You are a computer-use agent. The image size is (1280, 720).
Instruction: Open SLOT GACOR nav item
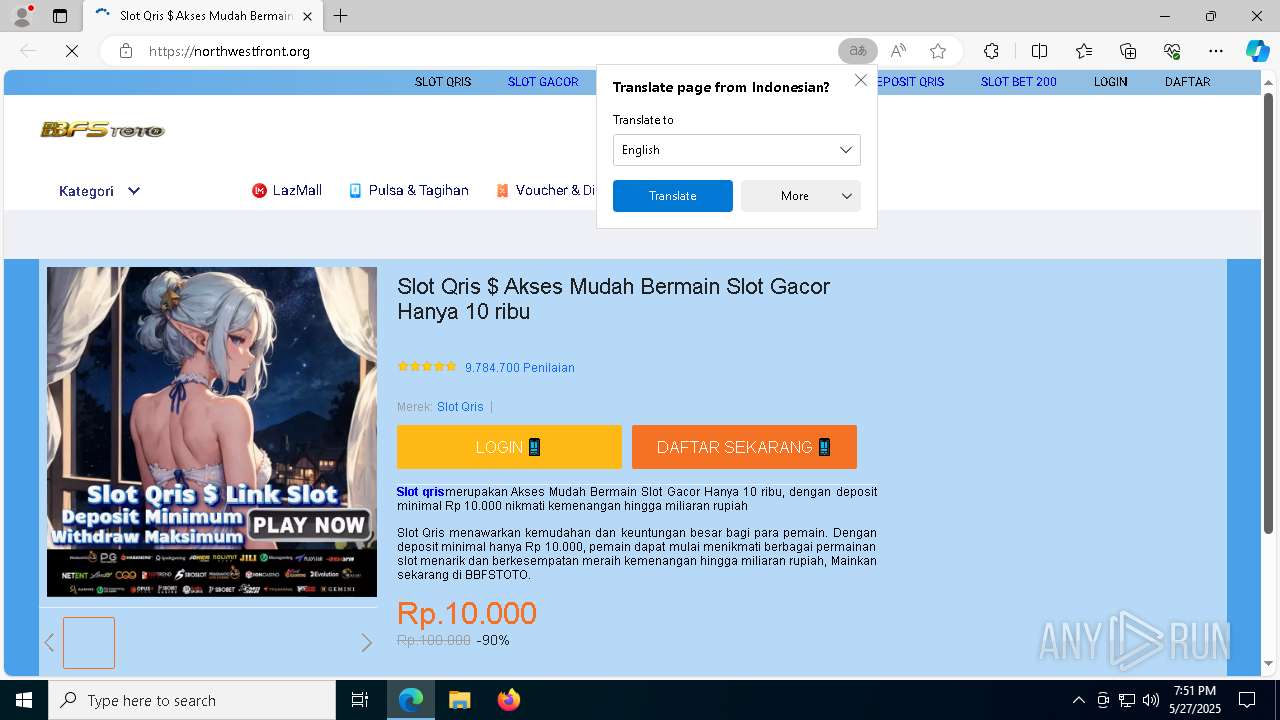click(543, 82)
